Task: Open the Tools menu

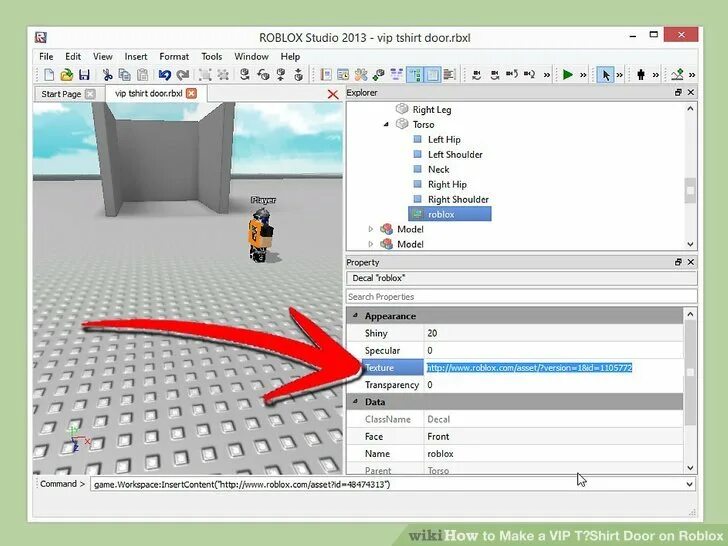Action: (212, 57)
